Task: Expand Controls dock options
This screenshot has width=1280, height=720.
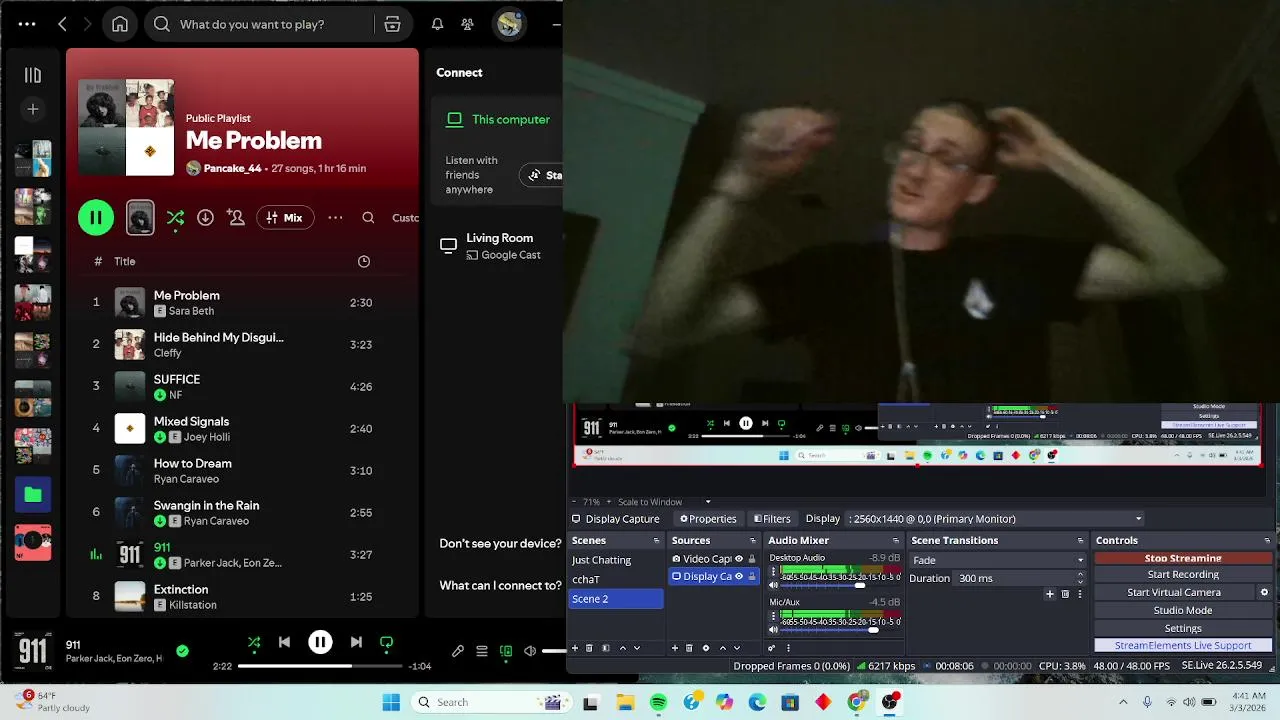Action: [x=1267, y=541]
